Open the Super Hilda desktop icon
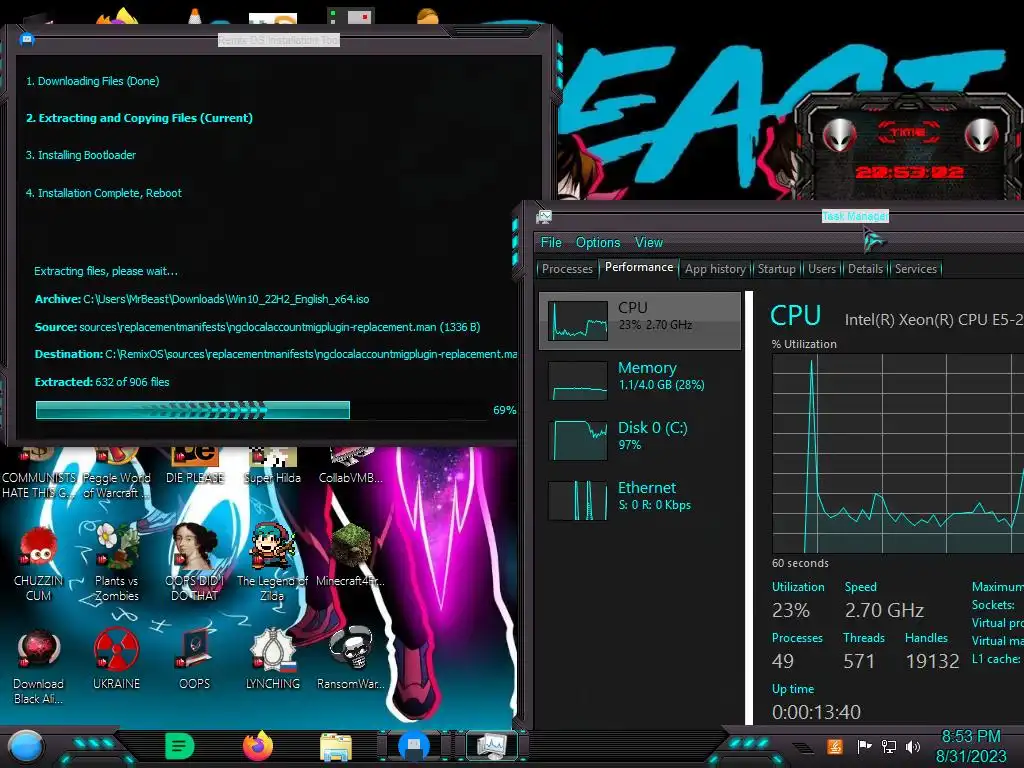 pos(272,466)
